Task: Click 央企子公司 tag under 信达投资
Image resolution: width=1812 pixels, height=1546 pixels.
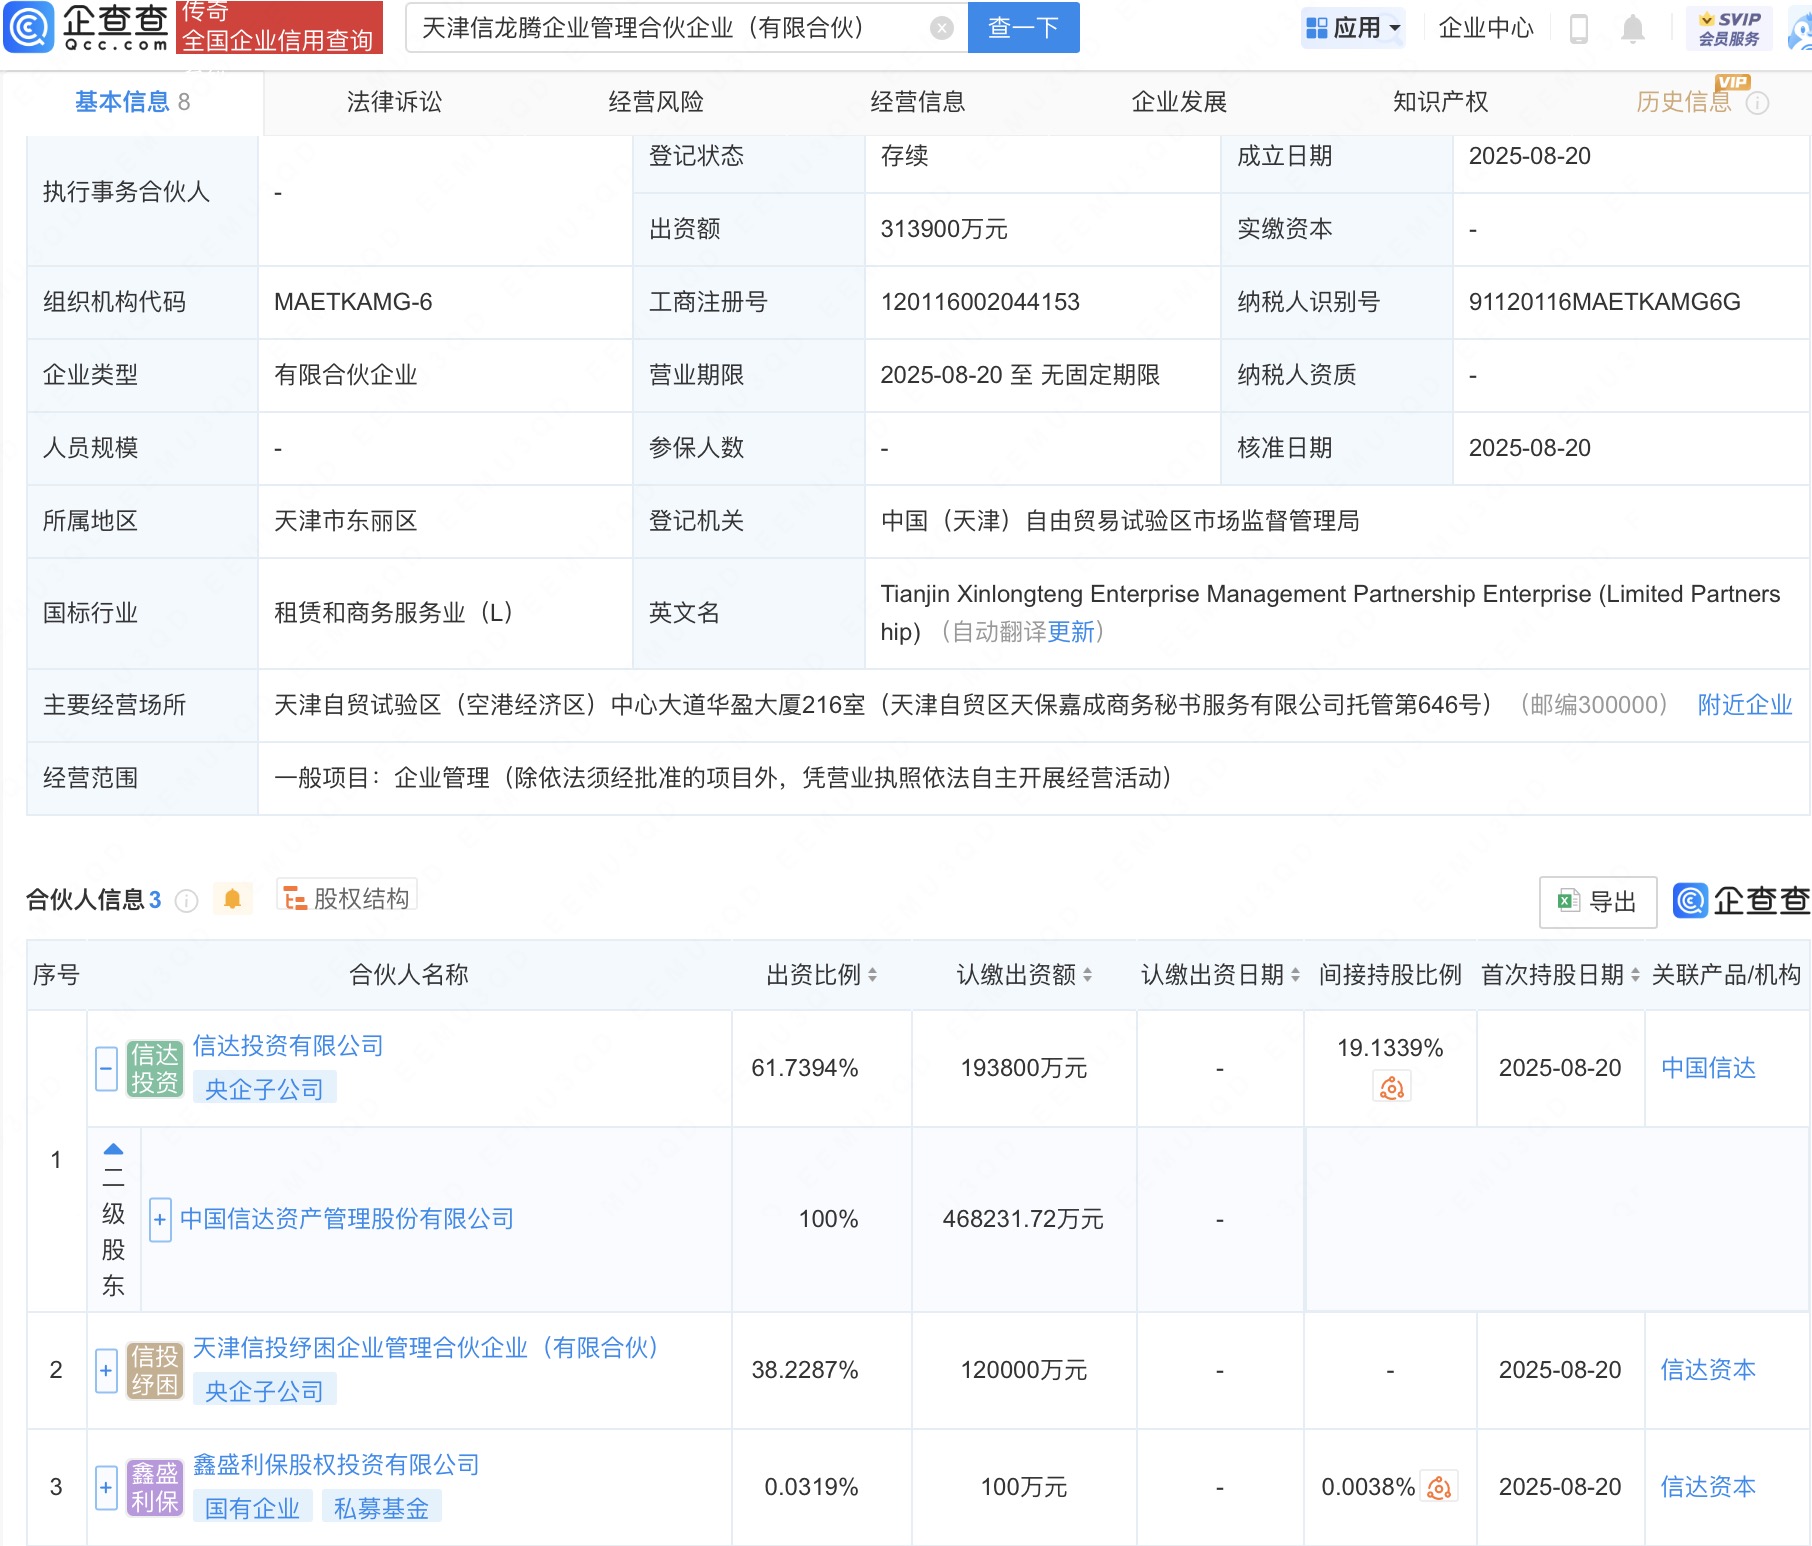Action: pyautogui.click(x=264, y=1089)
